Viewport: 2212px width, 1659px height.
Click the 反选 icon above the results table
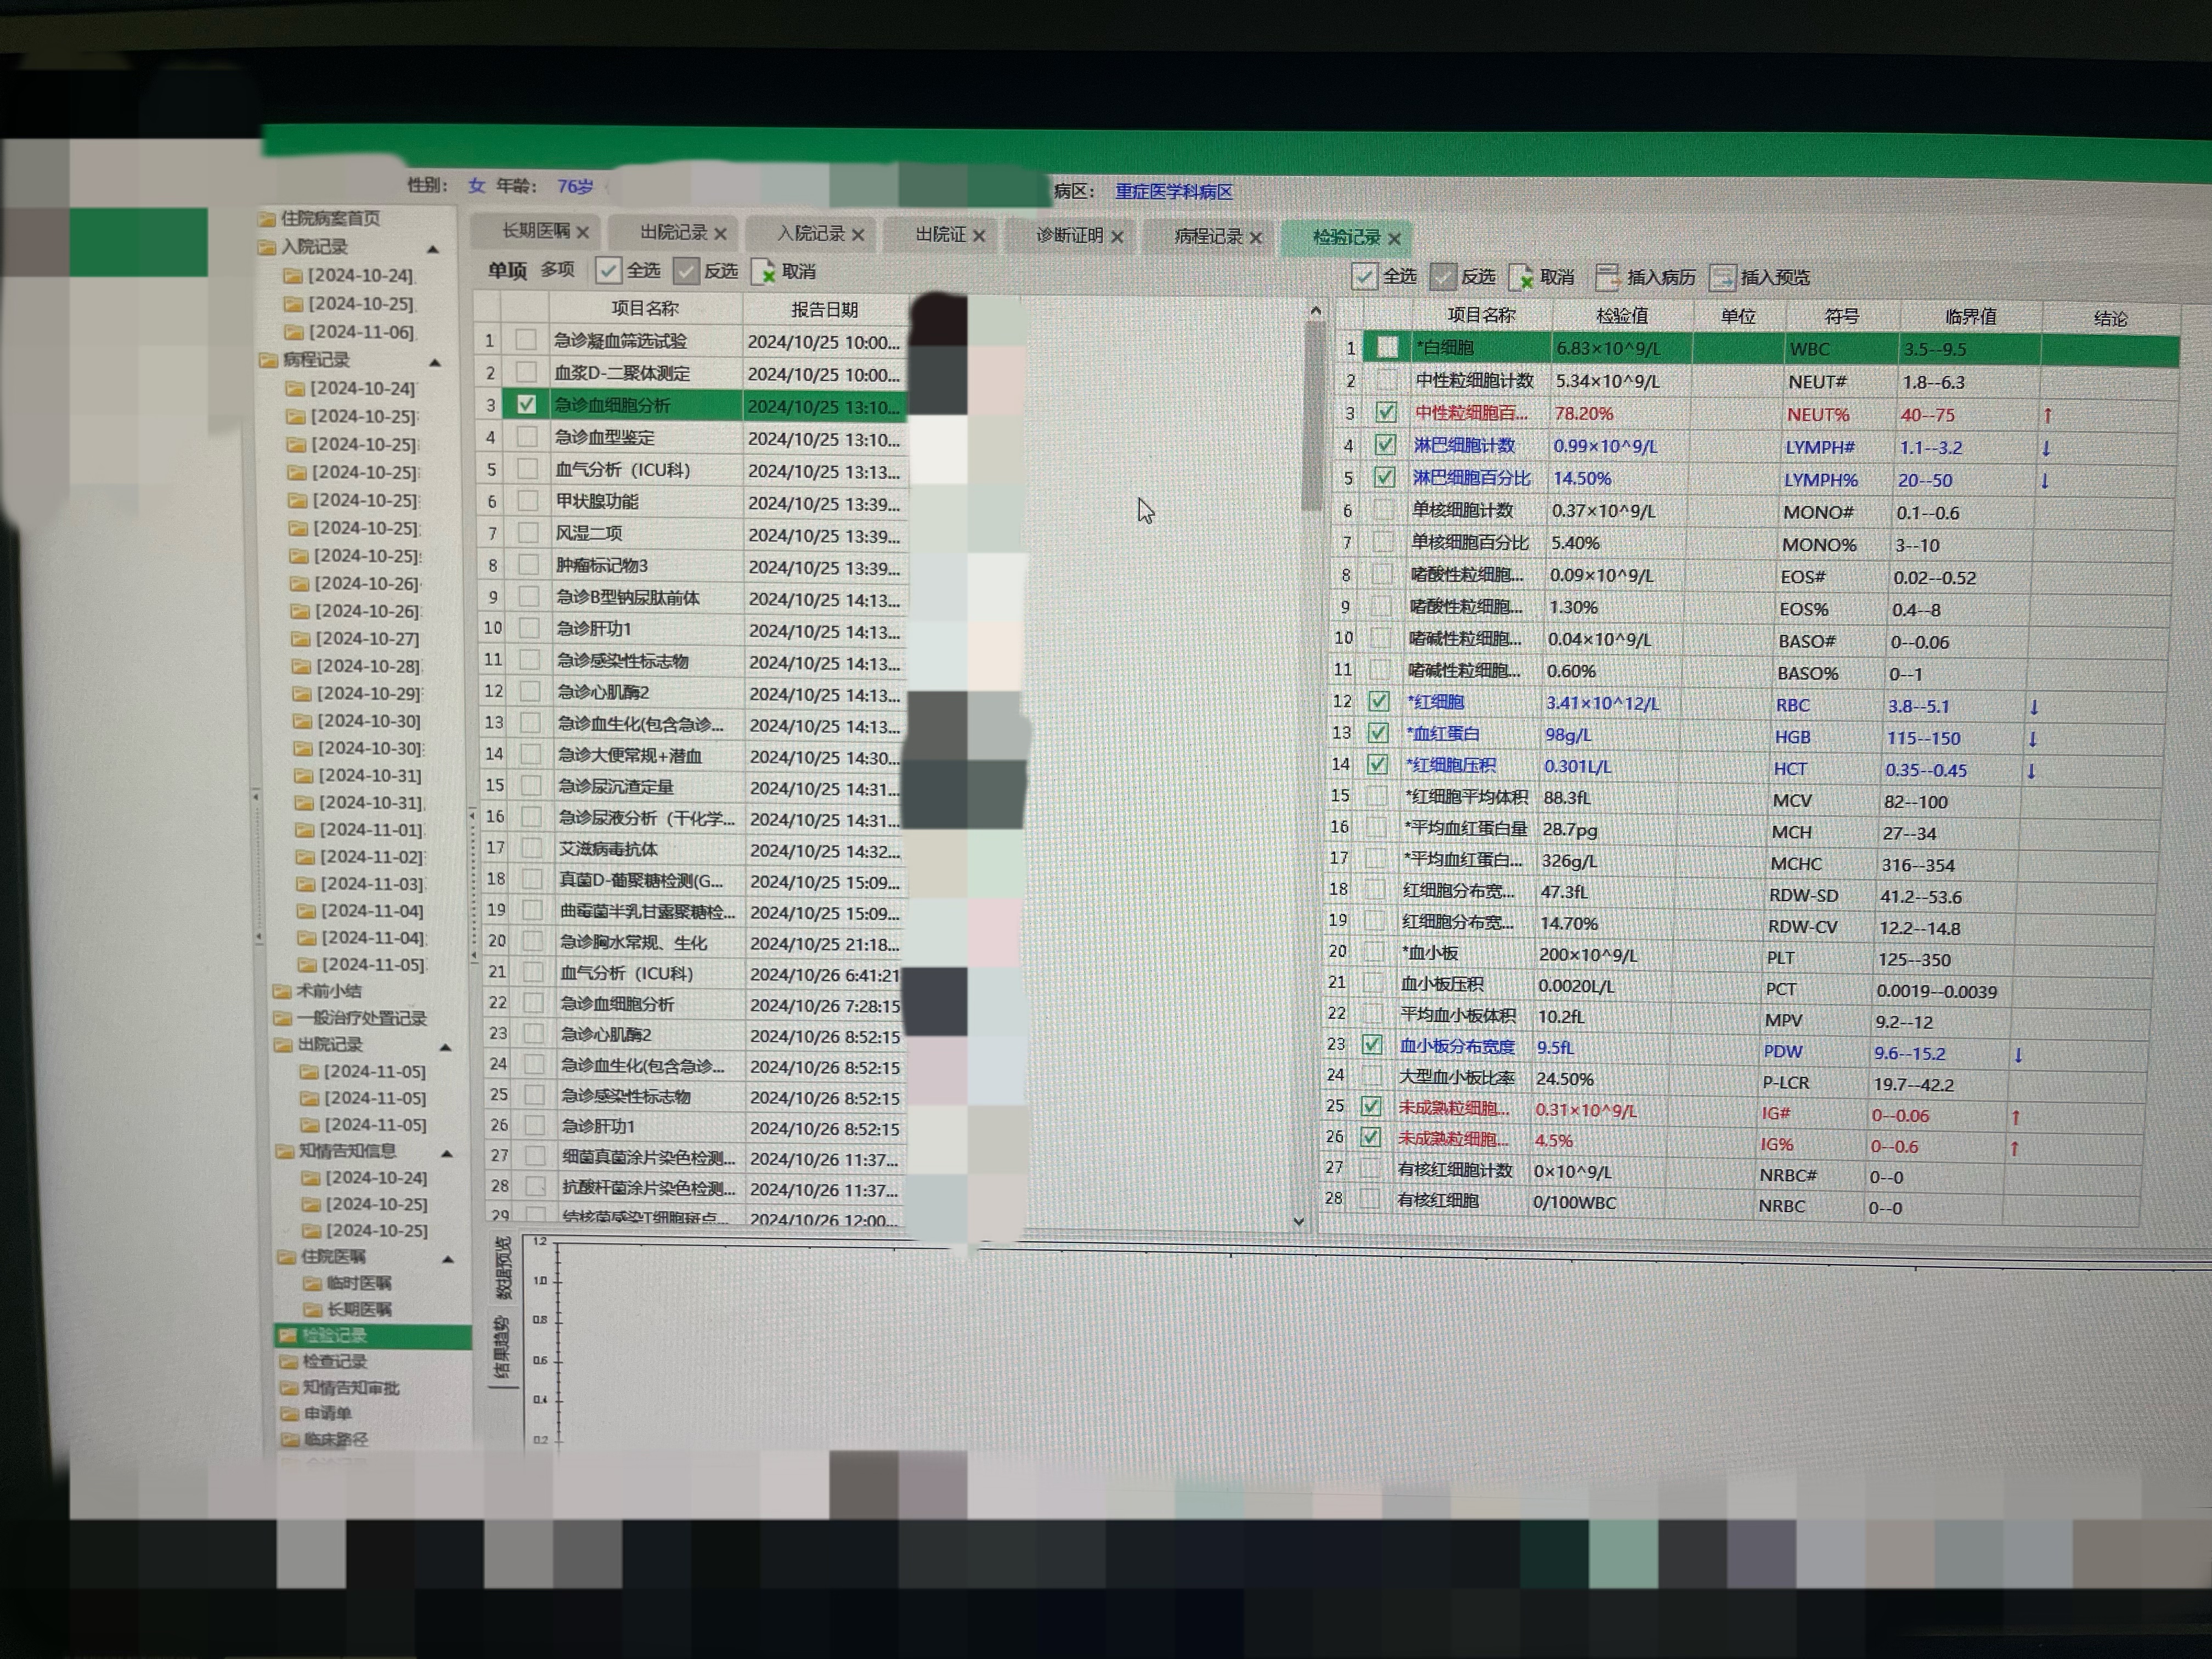pos(1442,277)
